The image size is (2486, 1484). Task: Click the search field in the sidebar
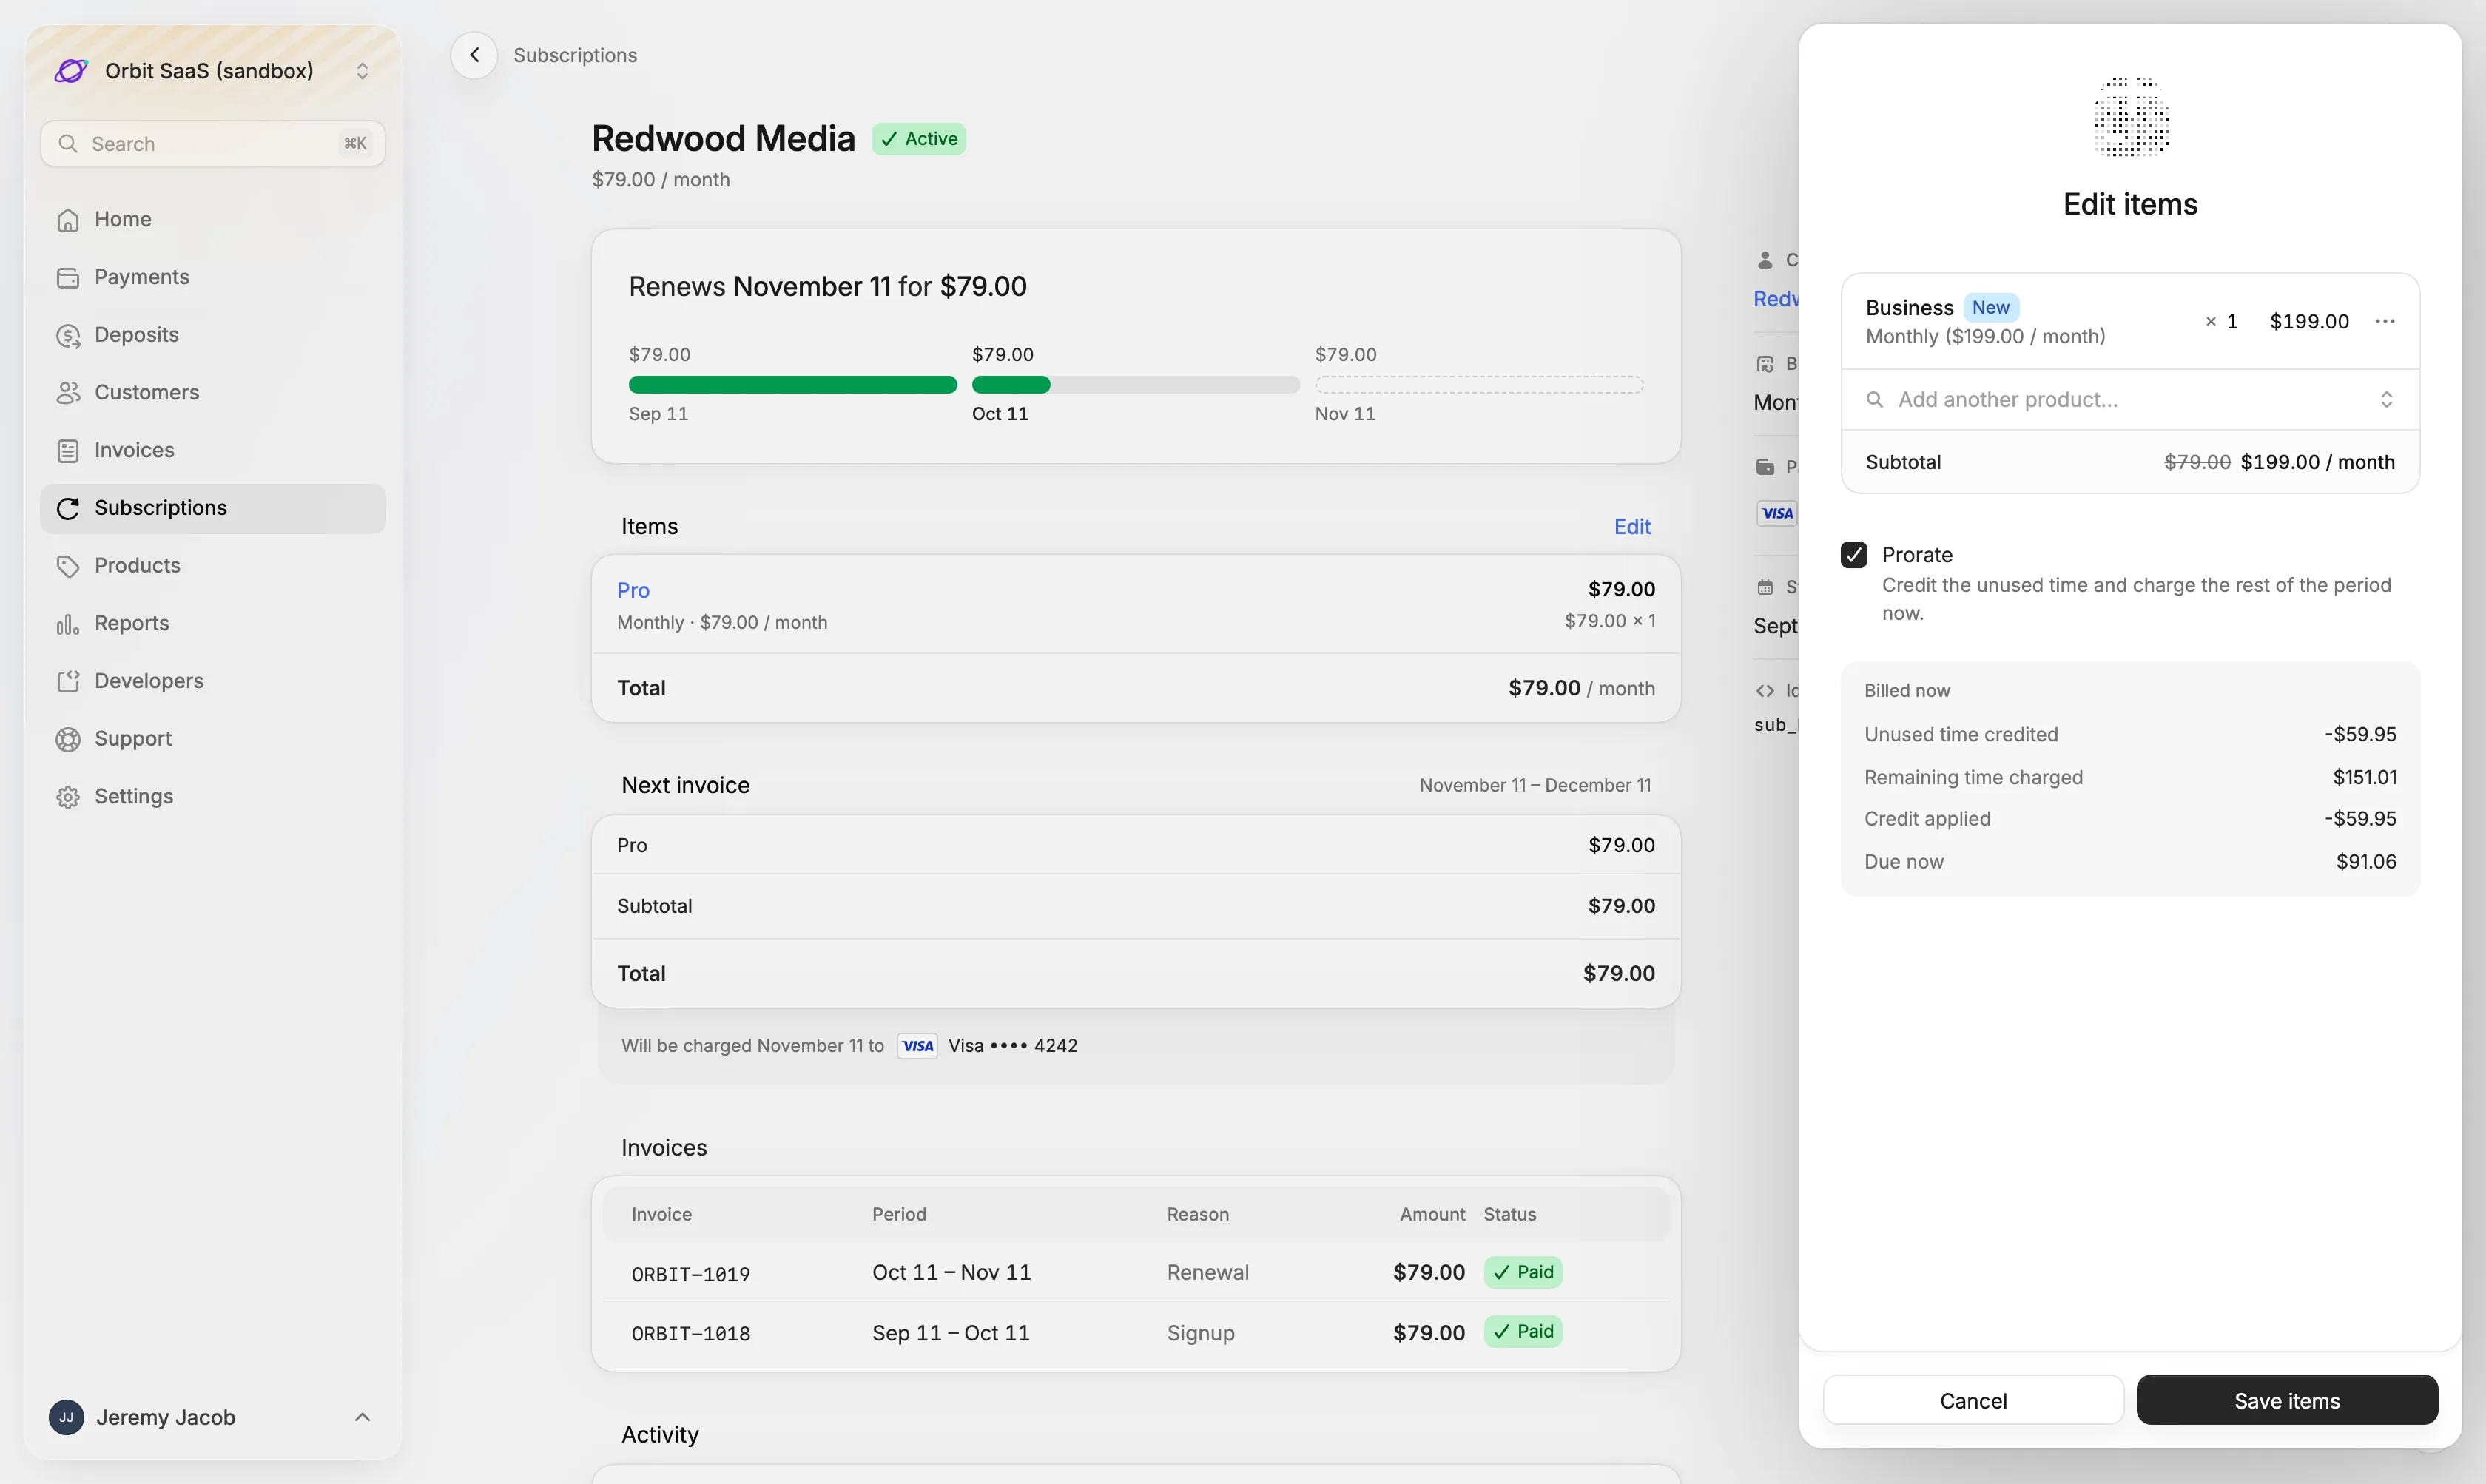pyautogui.click(x=213, y=143)
